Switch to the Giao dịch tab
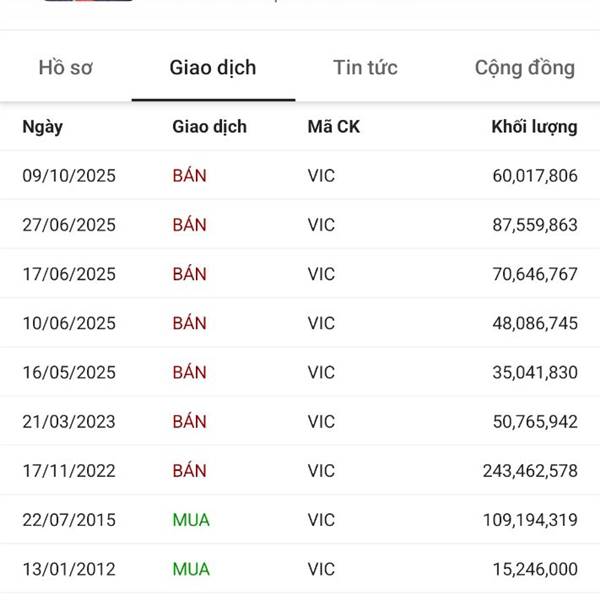Viewport: 600px width, 600px height. pyautogui.click(x=213, y=68)
